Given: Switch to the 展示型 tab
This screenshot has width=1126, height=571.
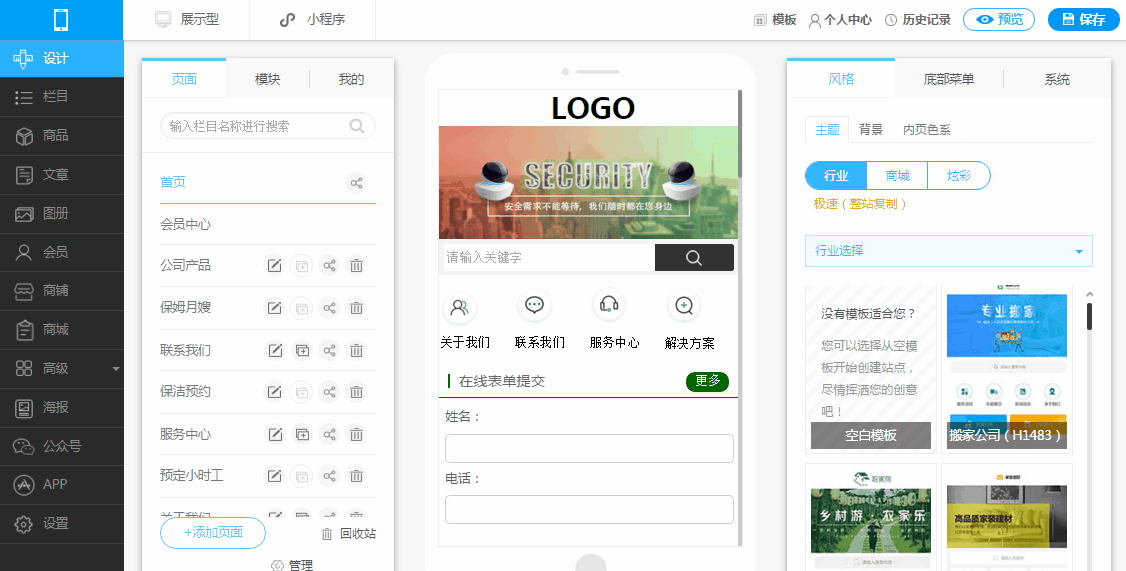Looking at the screenshot, I should tap(187, 20).
